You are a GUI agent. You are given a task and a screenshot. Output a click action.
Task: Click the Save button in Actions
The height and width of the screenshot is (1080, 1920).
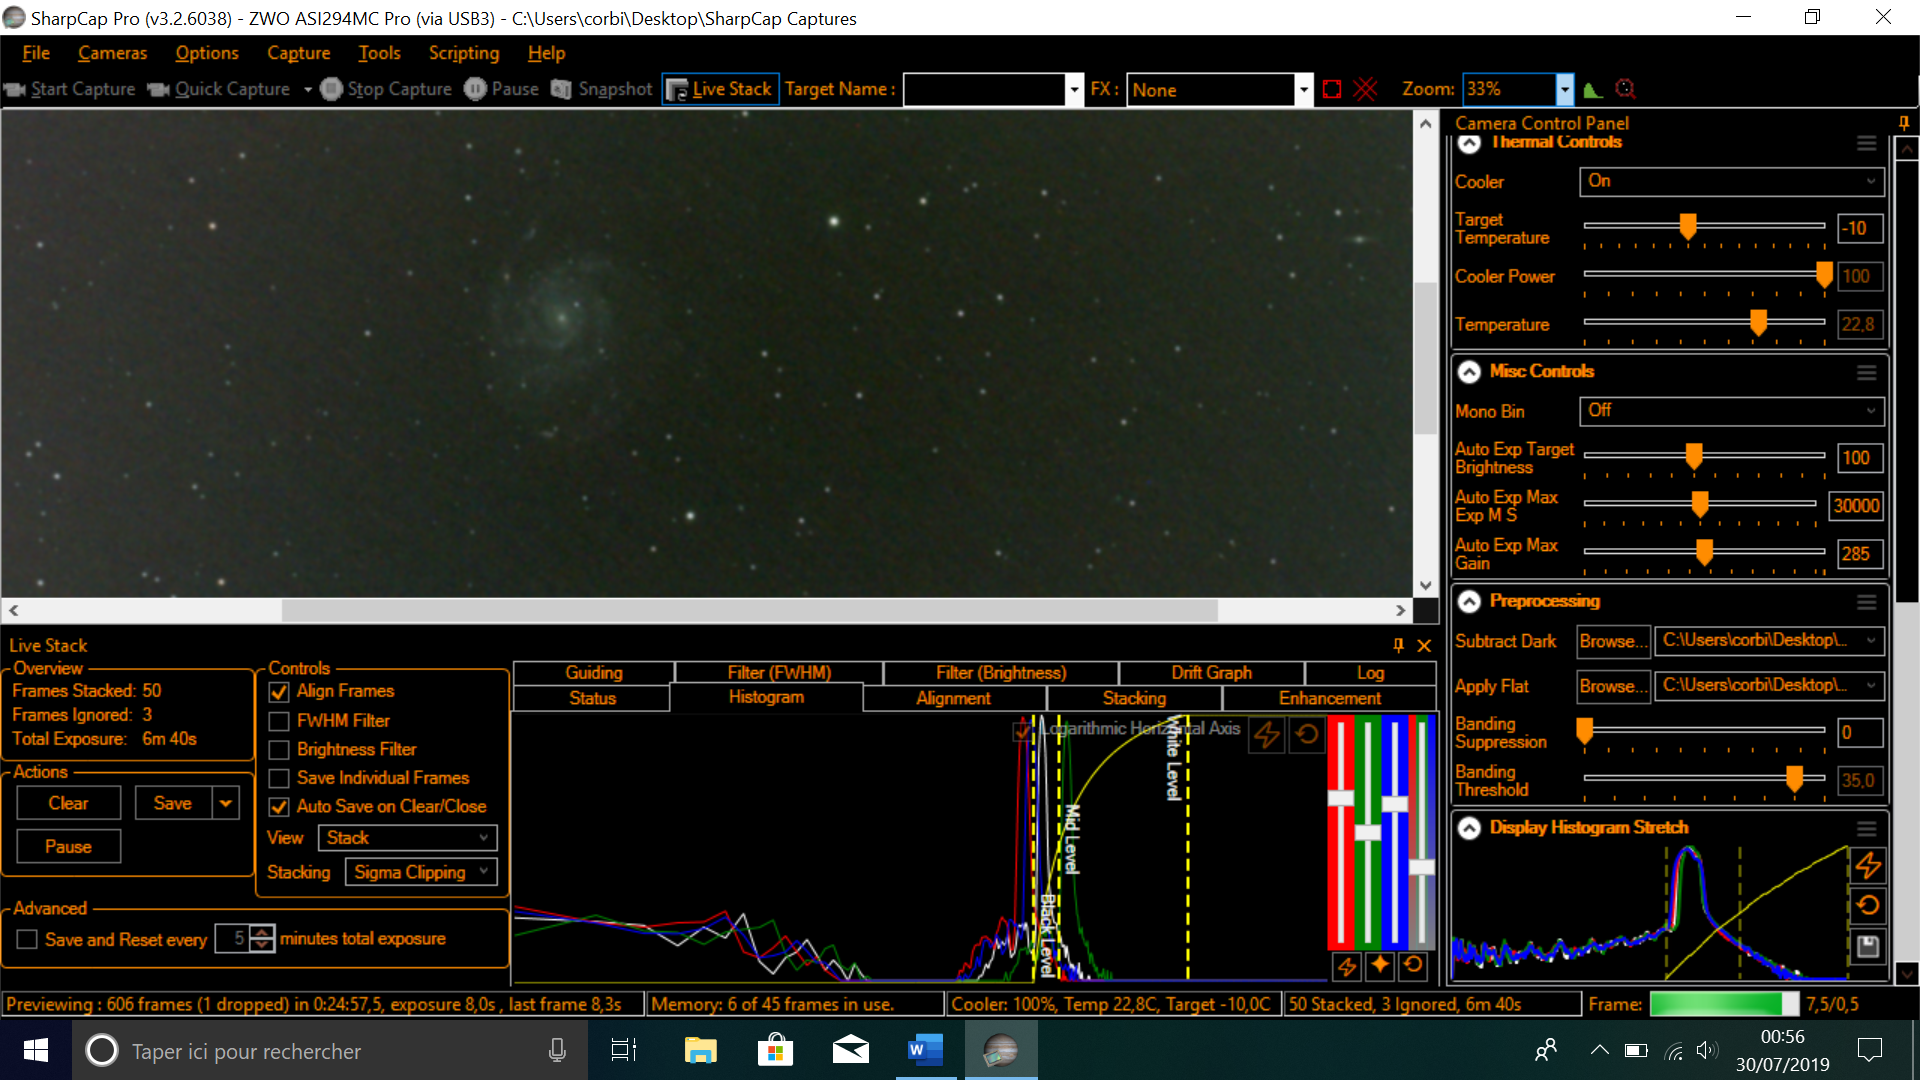[172, 803]
